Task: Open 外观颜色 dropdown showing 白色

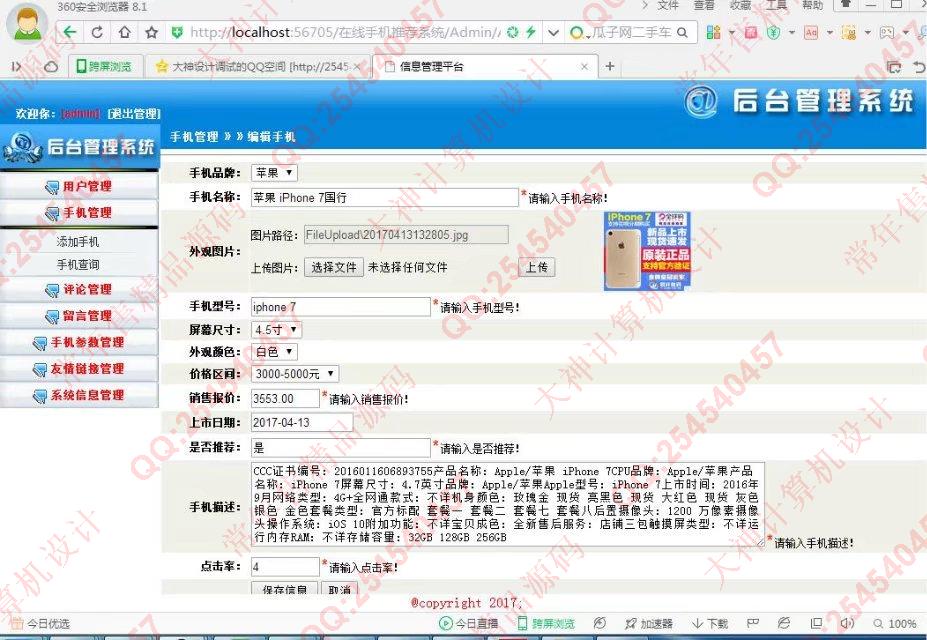Action: click(x=274, y=352)
